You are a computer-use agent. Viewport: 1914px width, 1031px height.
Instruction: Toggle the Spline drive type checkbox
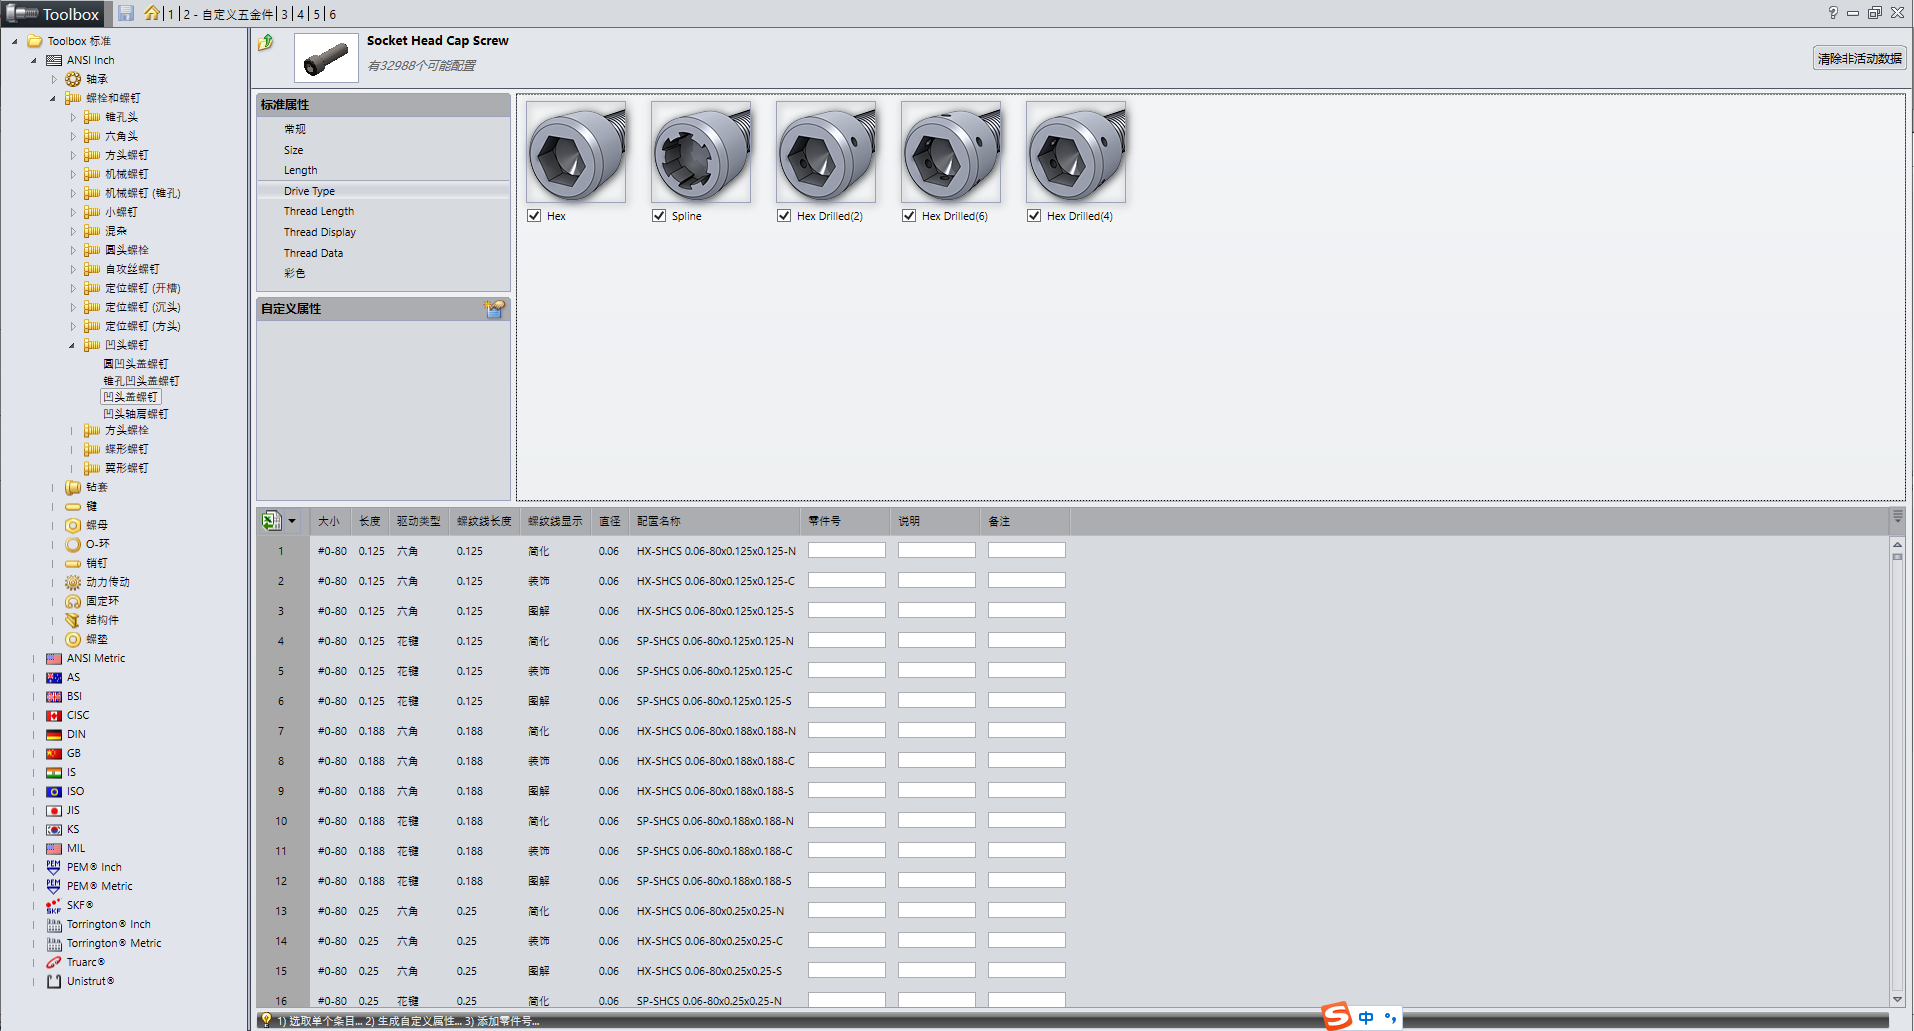pyautogui.click(x=659, y=216)
